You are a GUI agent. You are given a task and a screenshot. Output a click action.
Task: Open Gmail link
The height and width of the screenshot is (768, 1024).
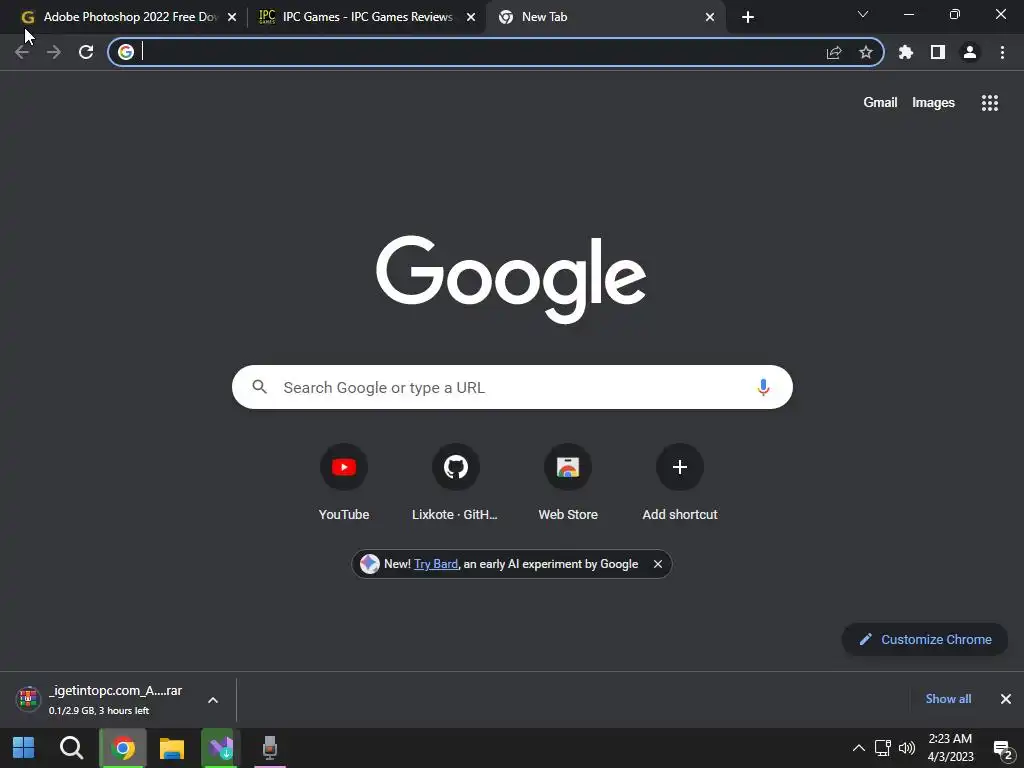pyautogui.click(x=880, y=103)
